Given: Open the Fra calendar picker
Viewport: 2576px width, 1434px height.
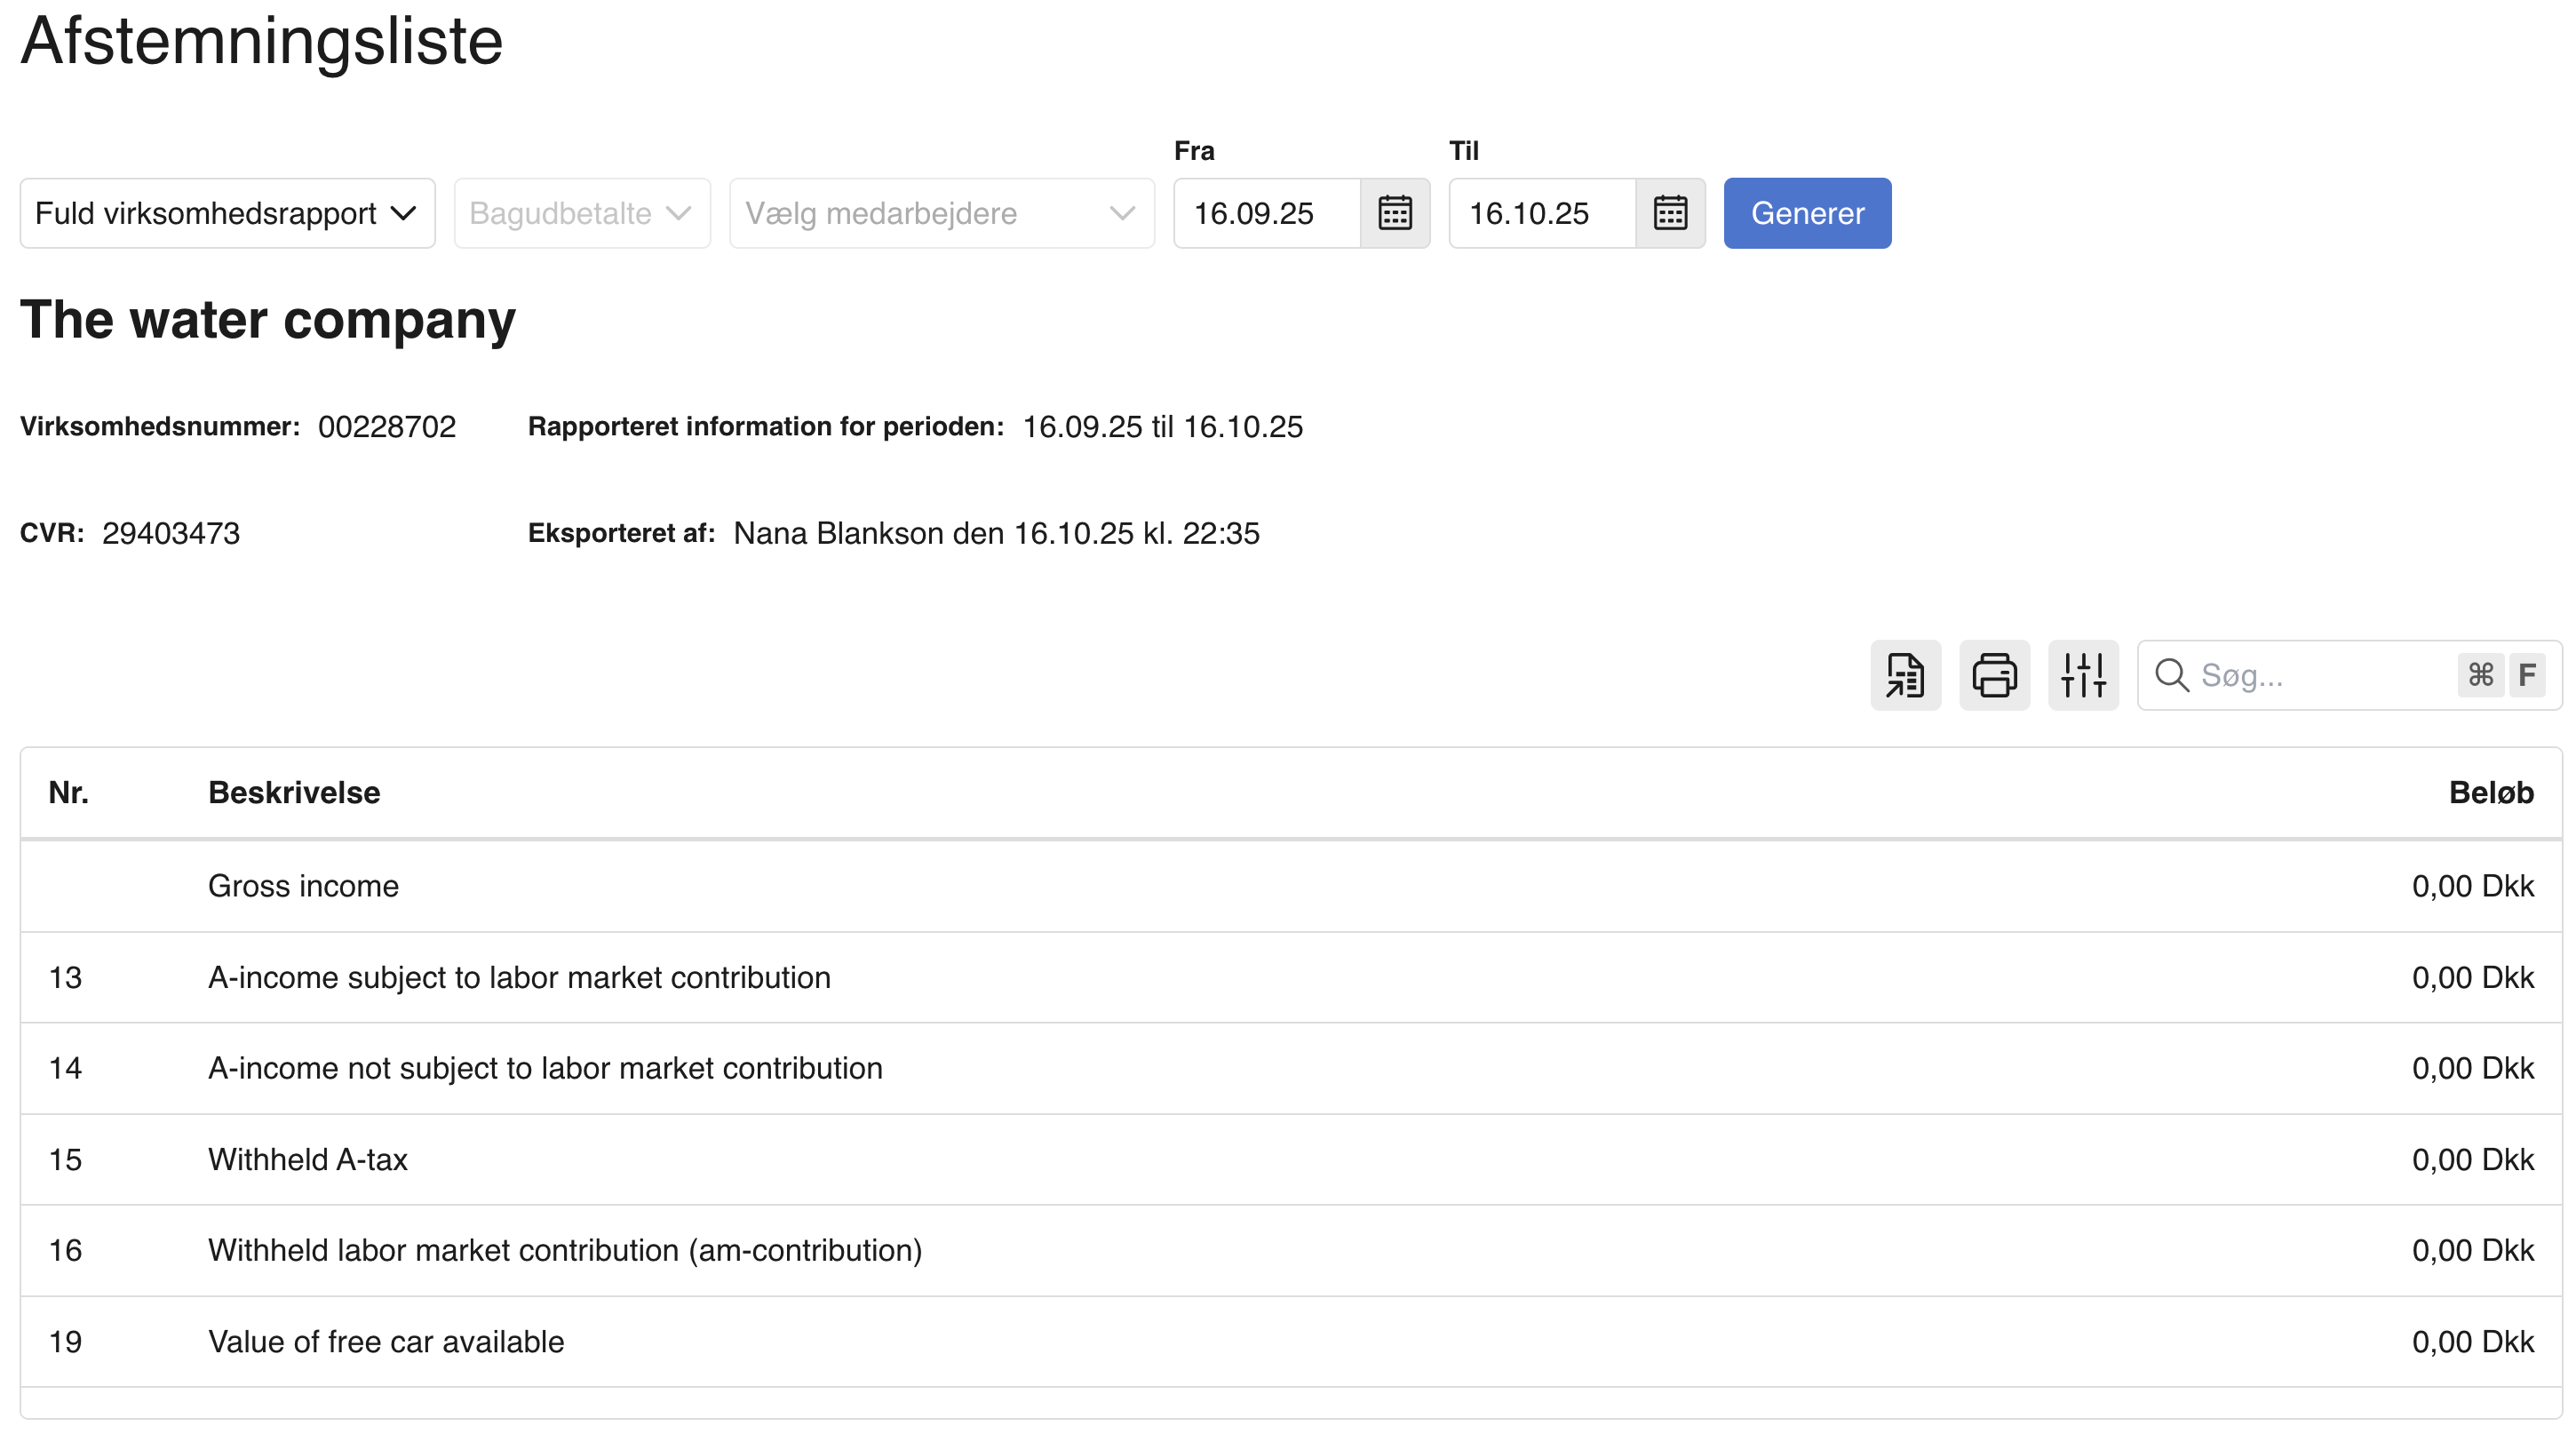Looking at the screenshot, I should coord(1395,212).
